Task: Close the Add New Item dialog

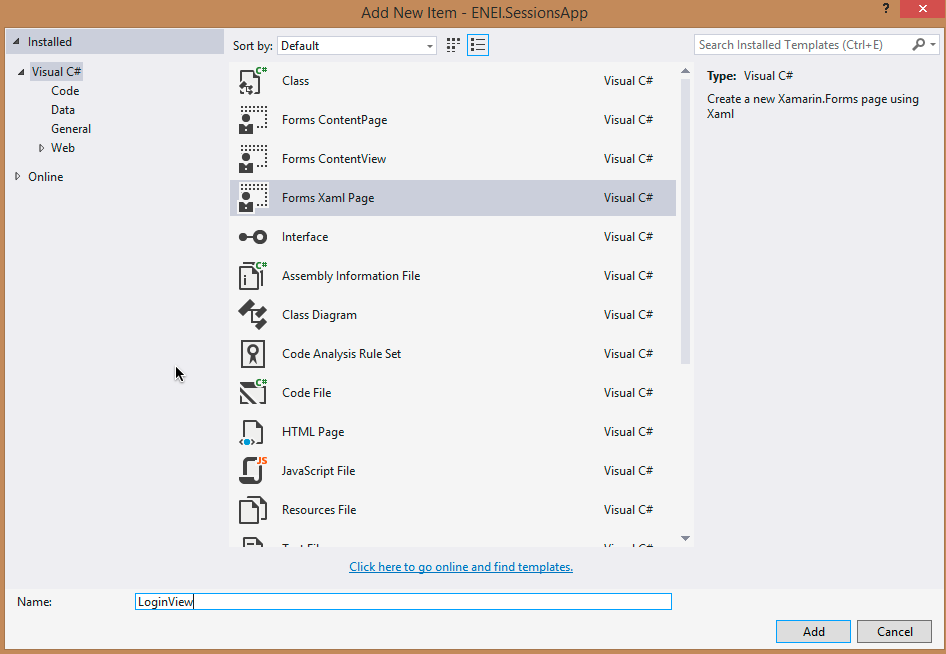Action: (x=922, y=8)
